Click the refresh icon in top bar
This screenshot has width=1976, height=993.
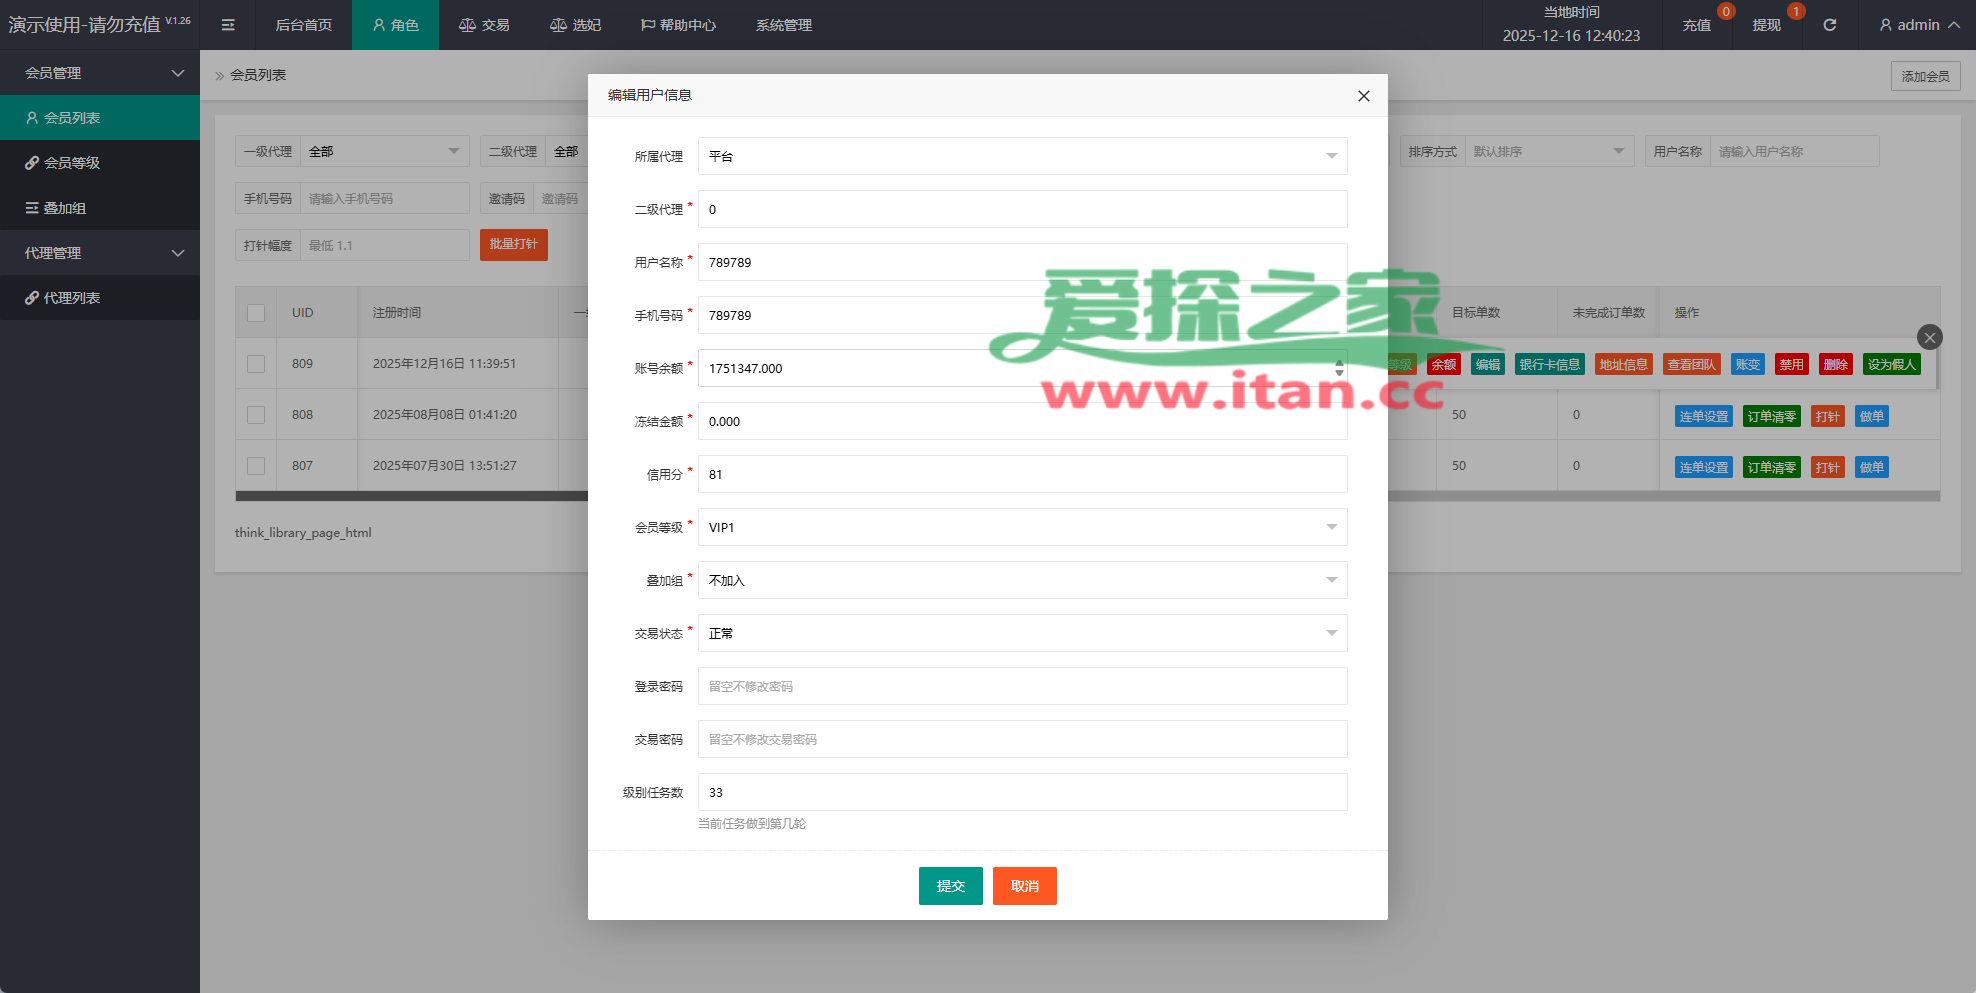1829,25
